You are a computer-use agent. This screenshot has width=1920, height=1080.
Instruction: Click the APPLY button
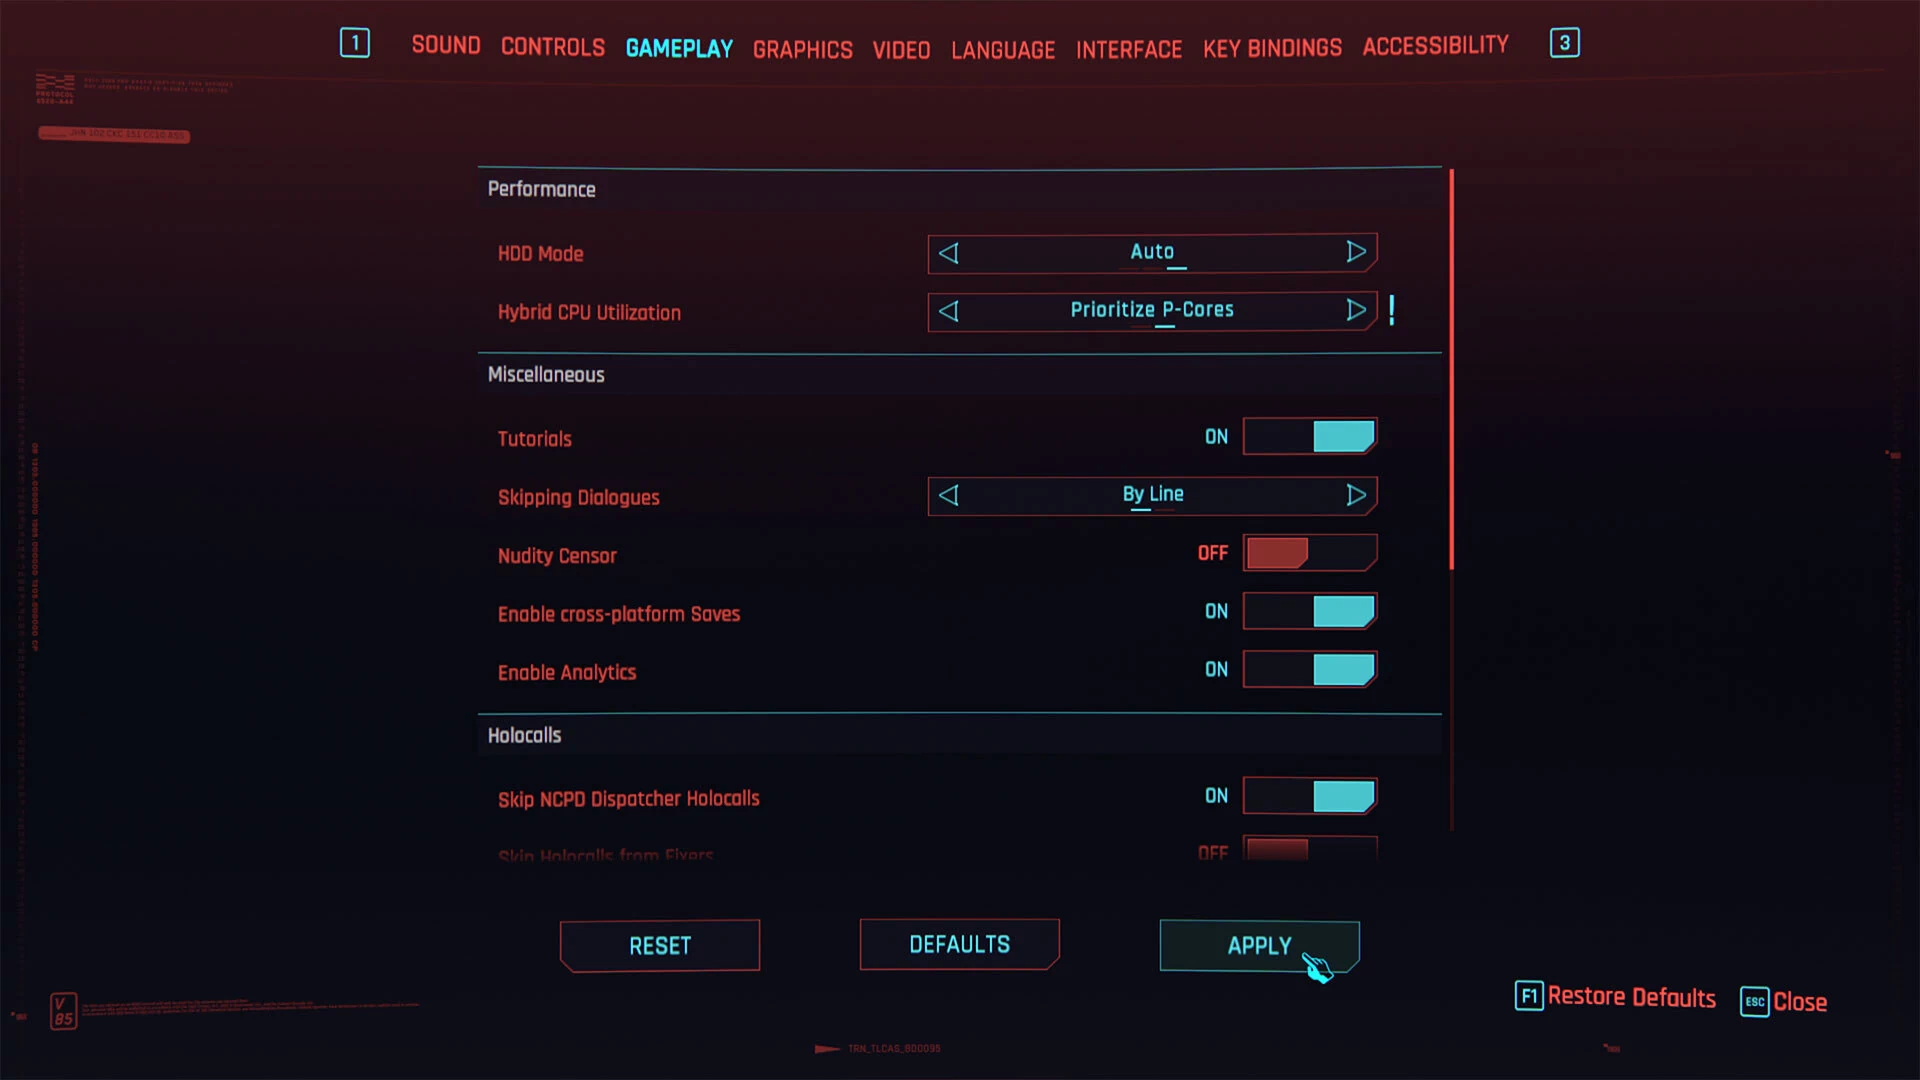[x=1258, y=945]
